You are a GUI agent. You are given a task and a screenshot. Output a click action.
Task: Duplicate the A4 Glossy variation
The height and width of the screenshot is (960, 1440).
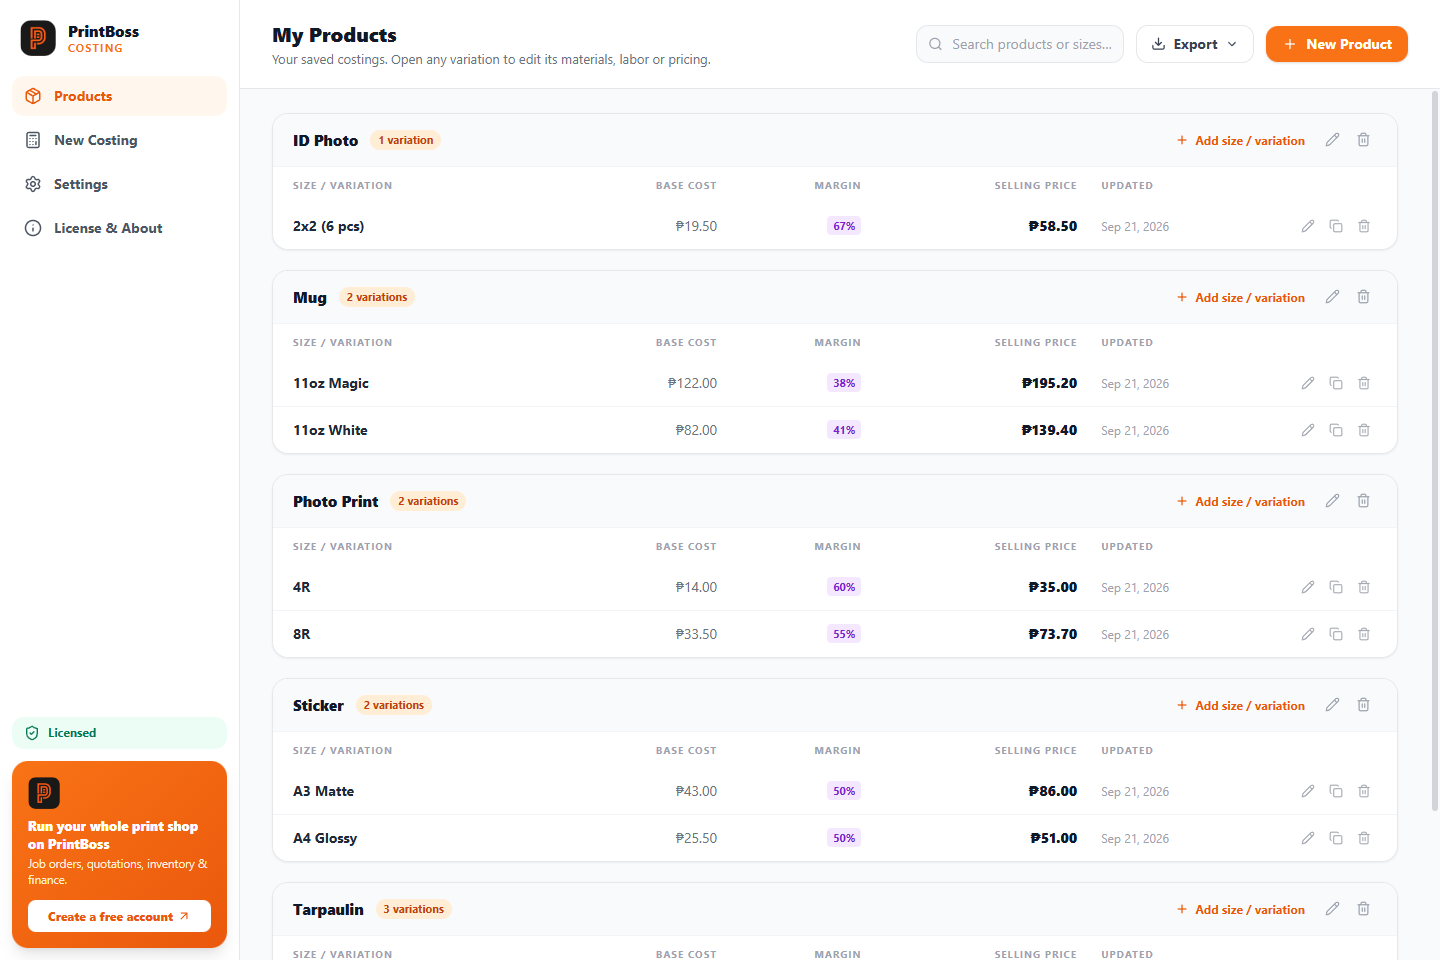coord(1336,838)
